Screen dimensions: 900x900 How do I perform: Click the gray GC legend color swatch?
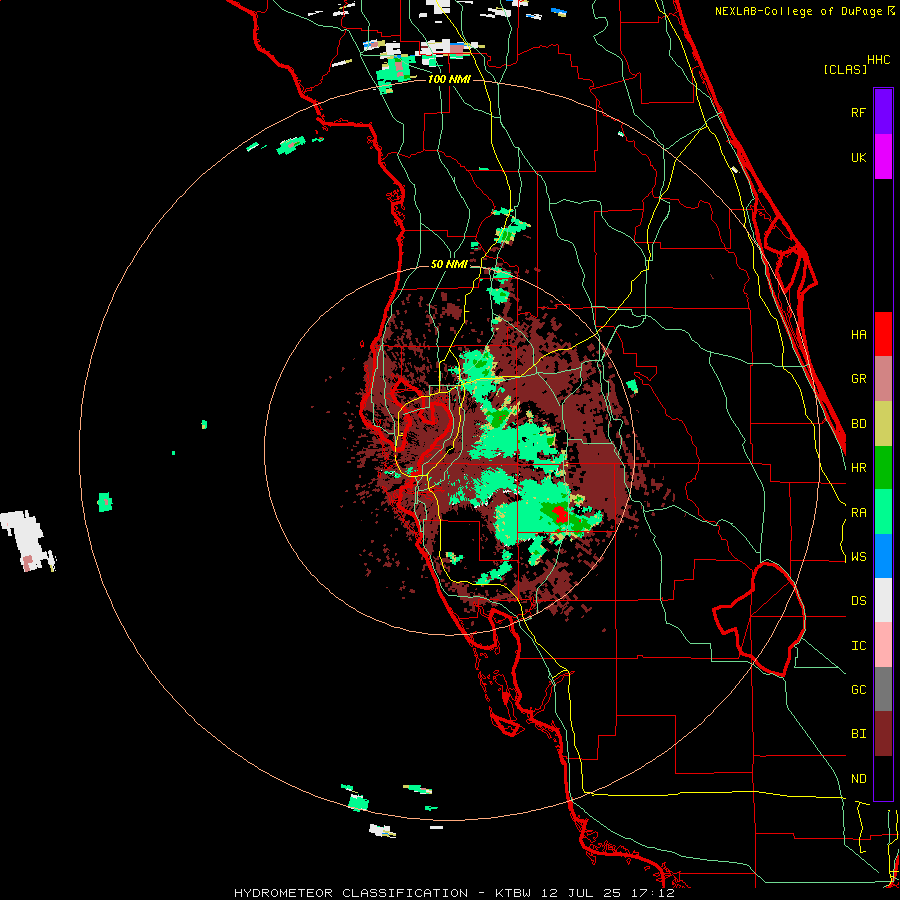point(883,689)
